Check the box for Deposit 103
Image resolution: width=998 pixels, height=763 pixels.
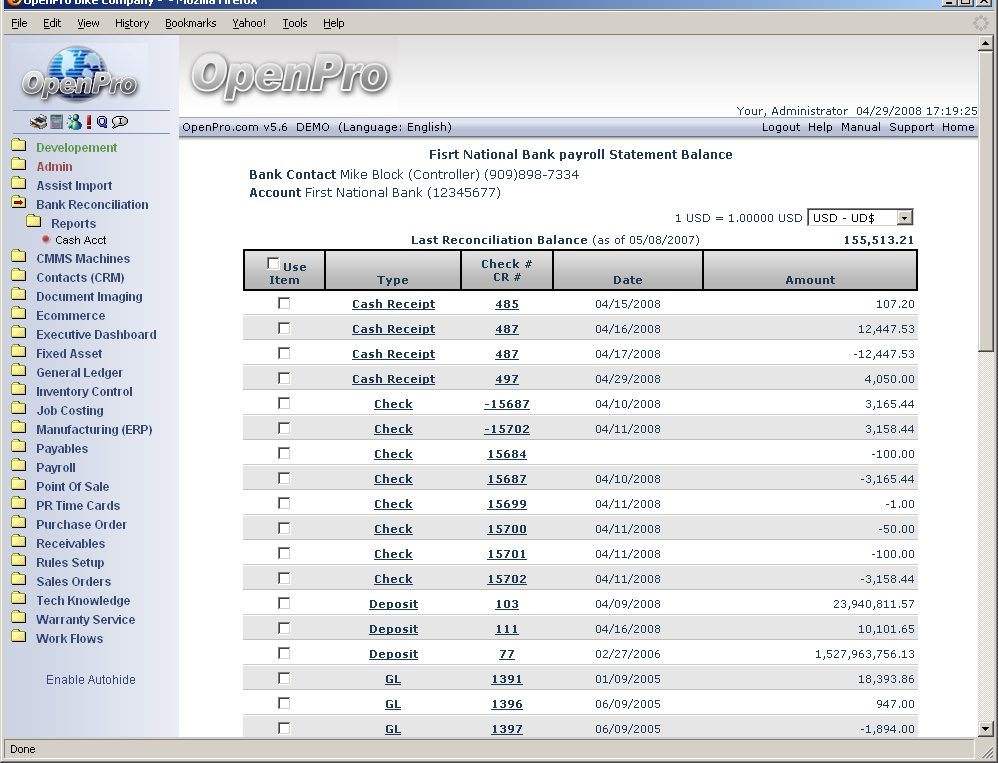point(284,603)
